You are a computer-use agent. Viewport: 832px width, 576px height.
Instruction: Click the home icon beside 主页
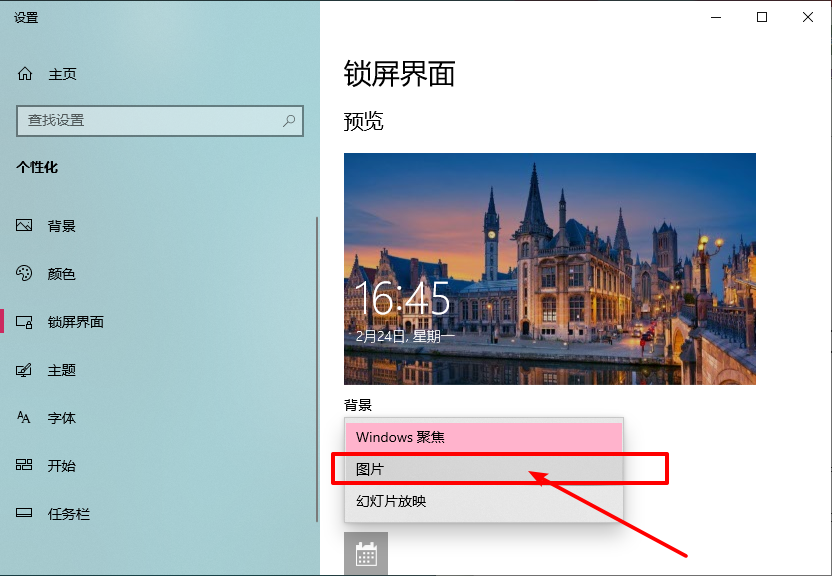[25, 74]
